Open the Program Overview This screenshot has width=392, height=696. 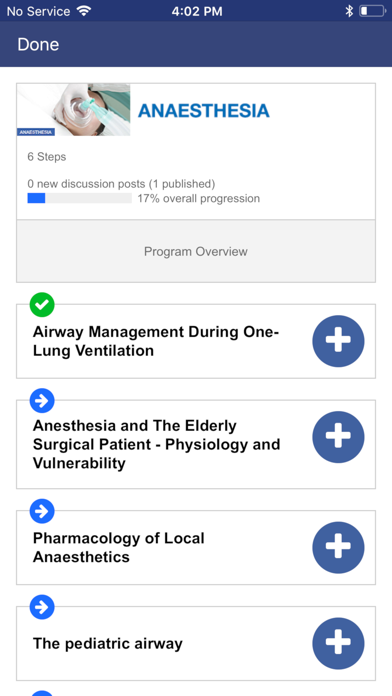coord(196,251)
